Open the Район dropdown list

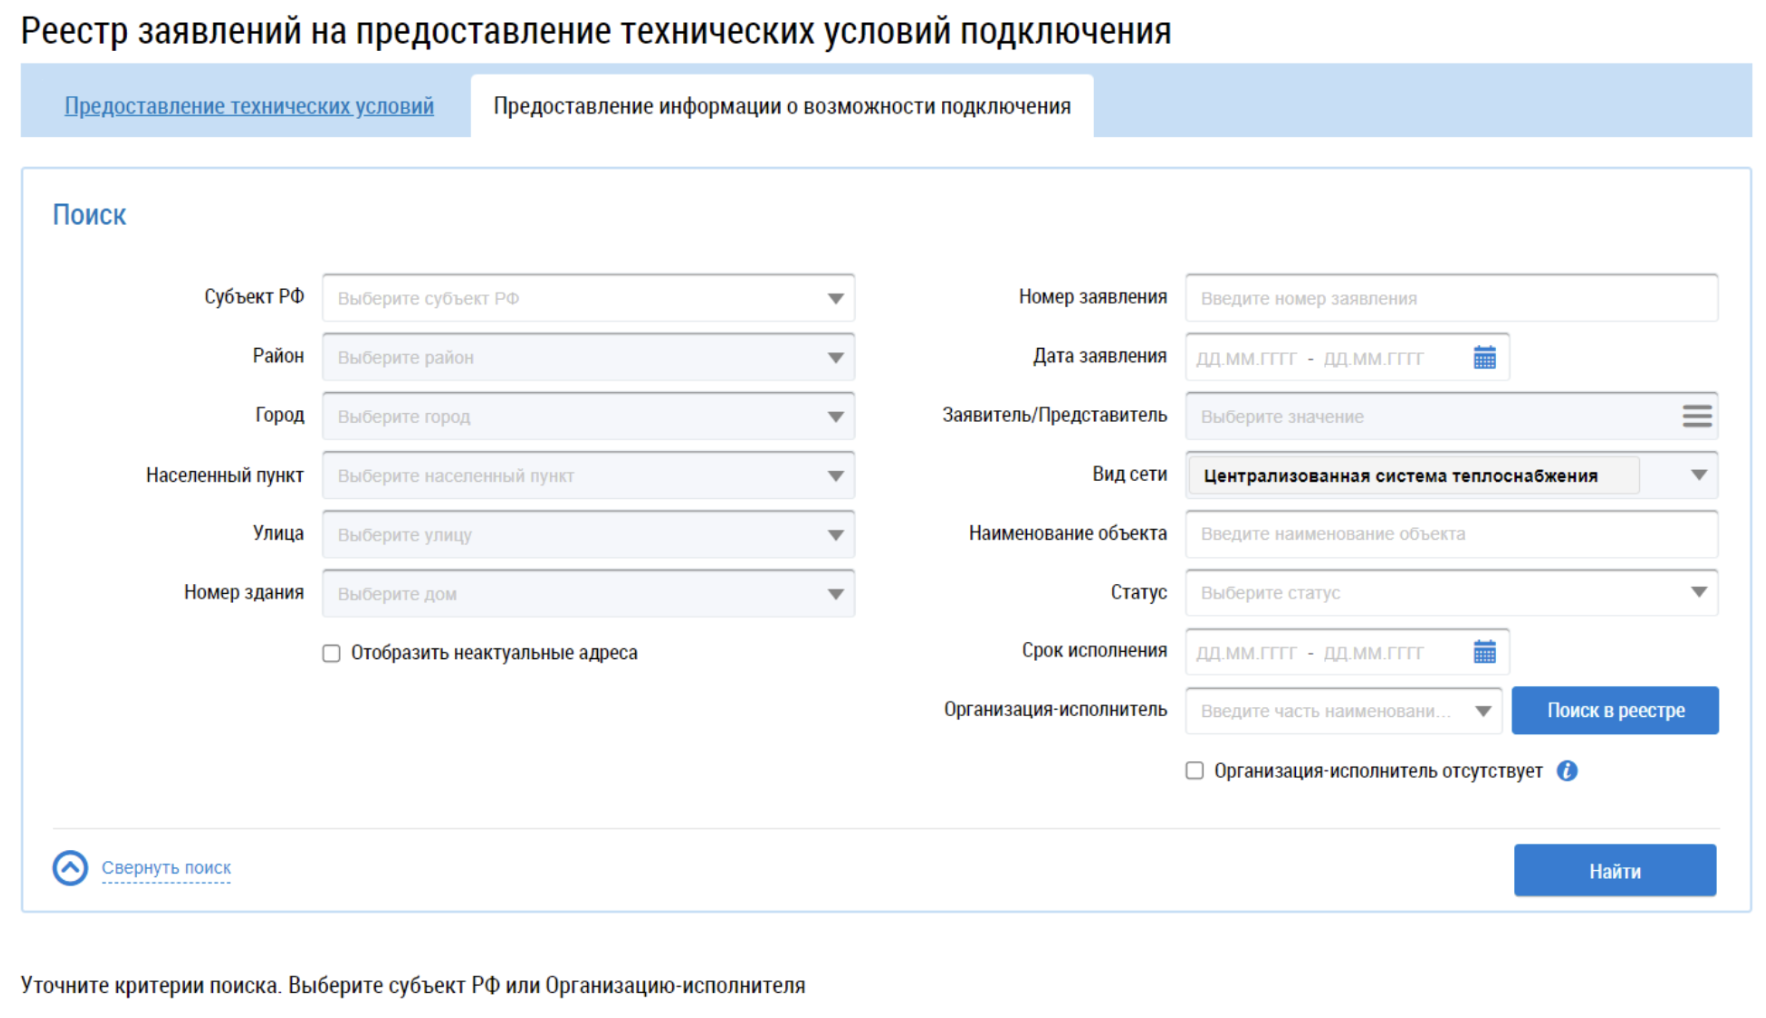(x=835, y=358)
